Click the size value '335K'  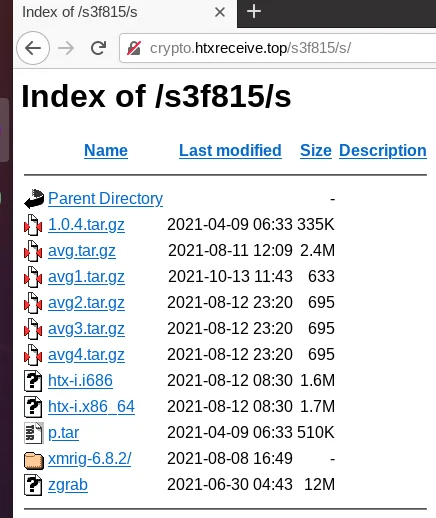tap(316, 224)
